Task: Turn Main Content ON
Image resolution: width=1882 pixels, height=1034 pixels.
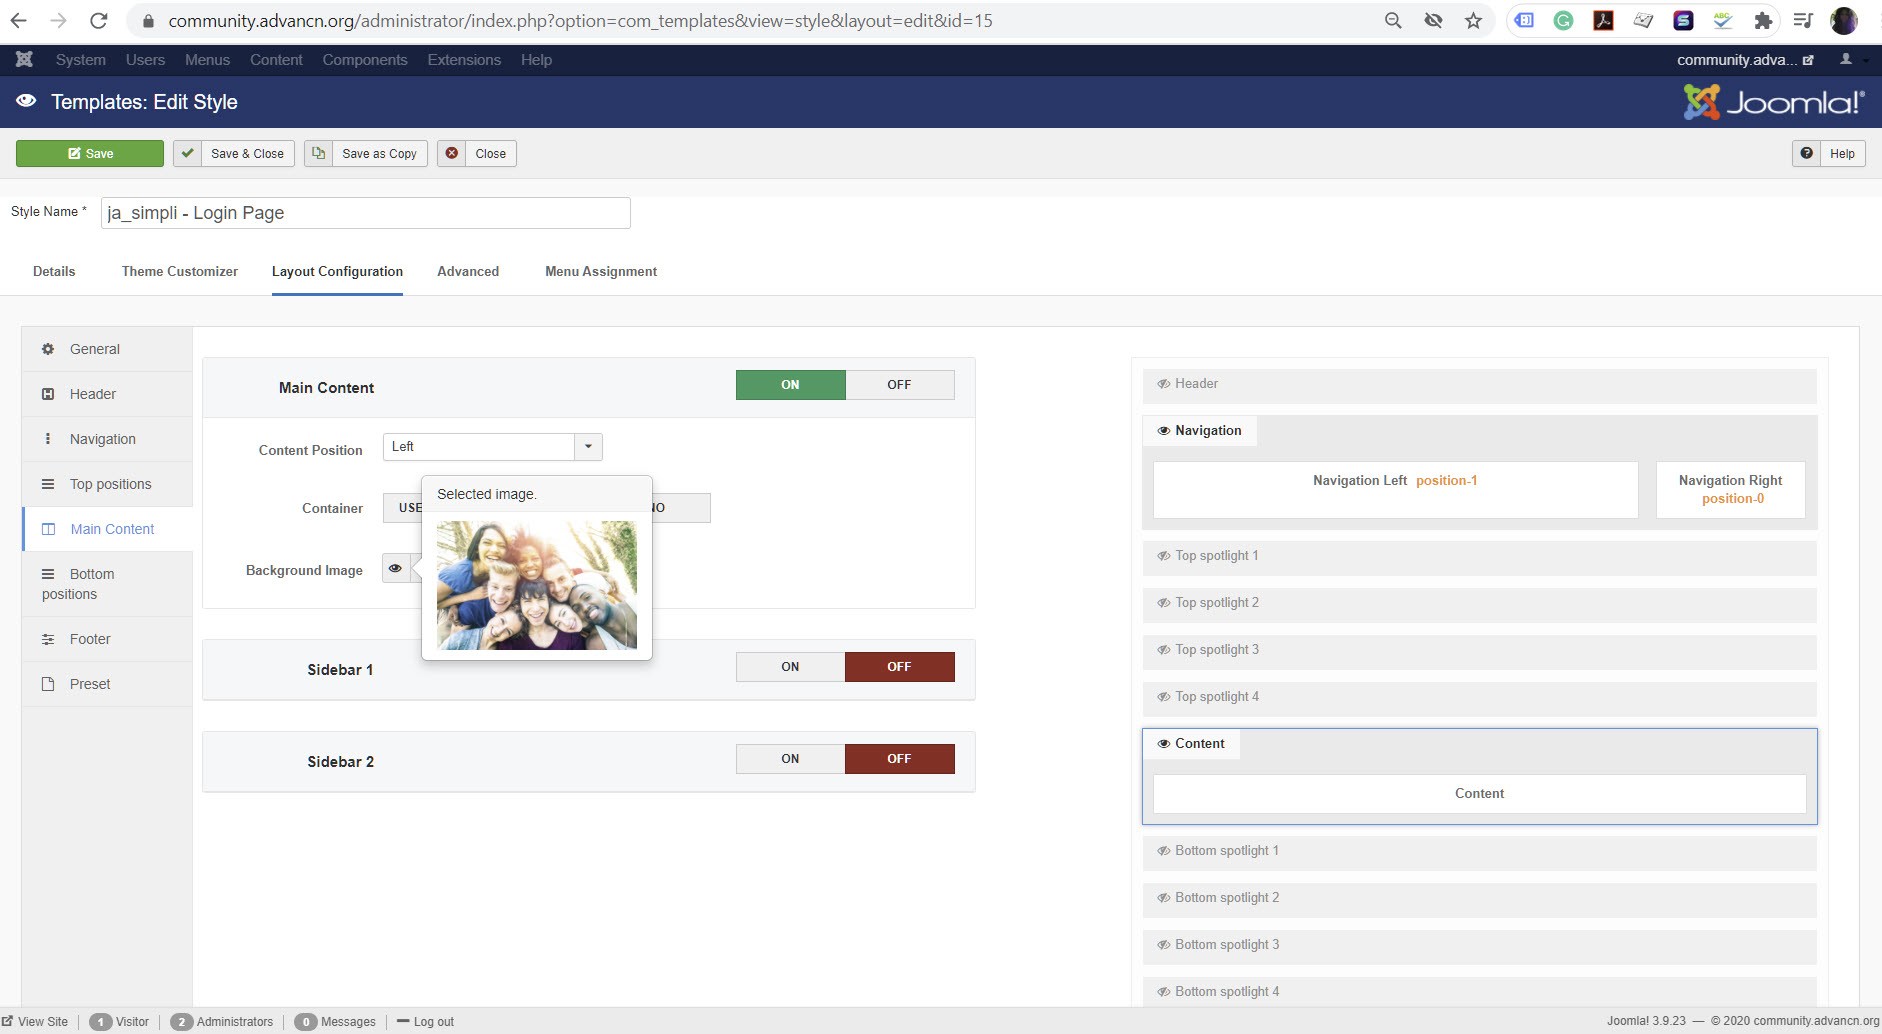Action: pyautogui.click(x=790, y=385)
